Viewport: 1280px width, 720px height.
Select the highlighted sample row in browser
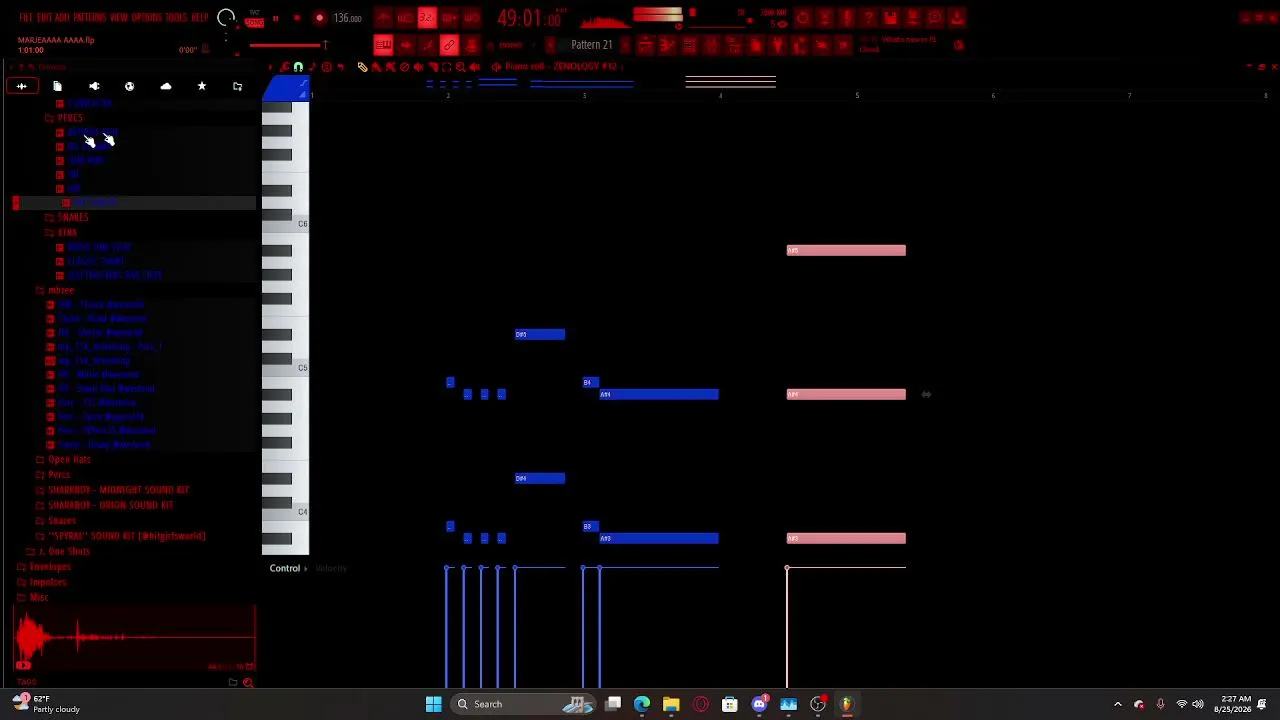tap(134, 203)
